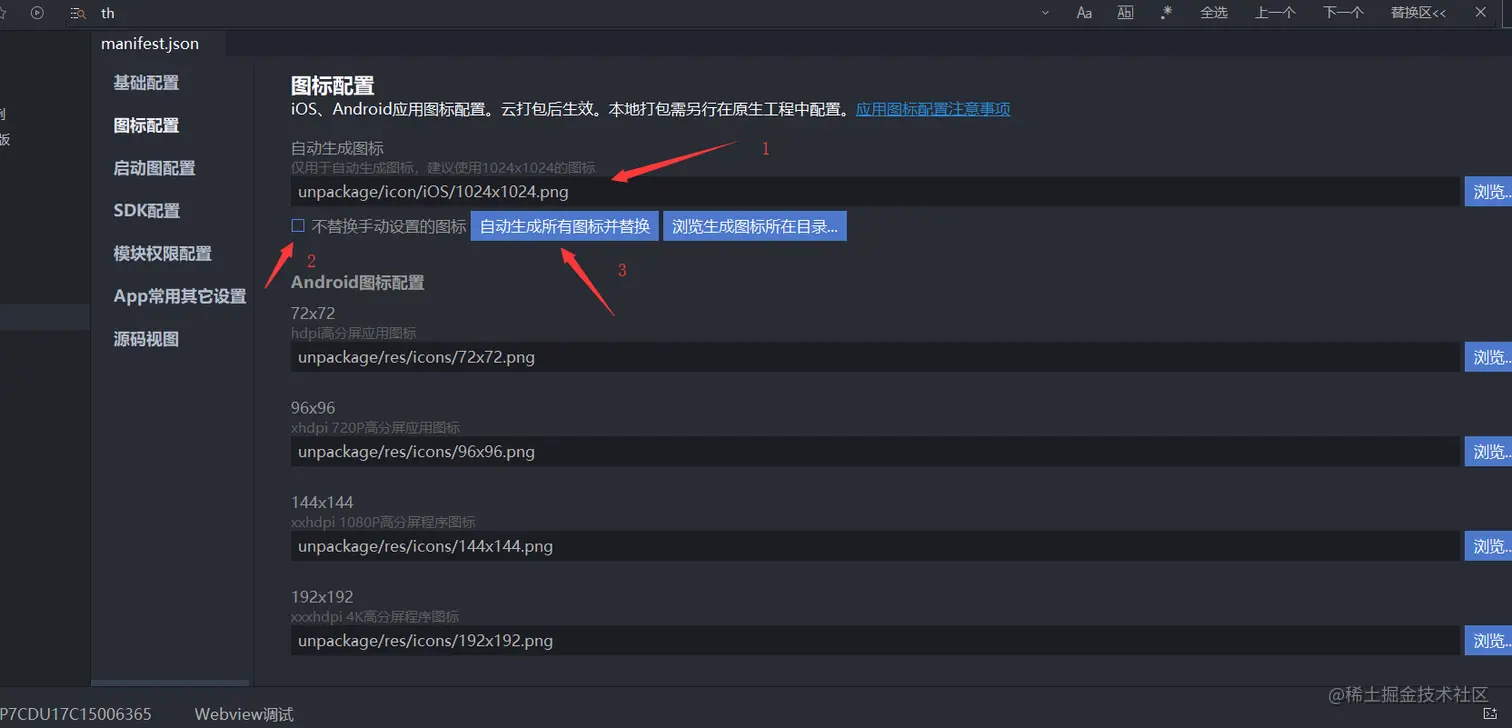Click 自动生成所有图标并替换 button
This screenshot has height=728, width=1512.
point(565,226)
